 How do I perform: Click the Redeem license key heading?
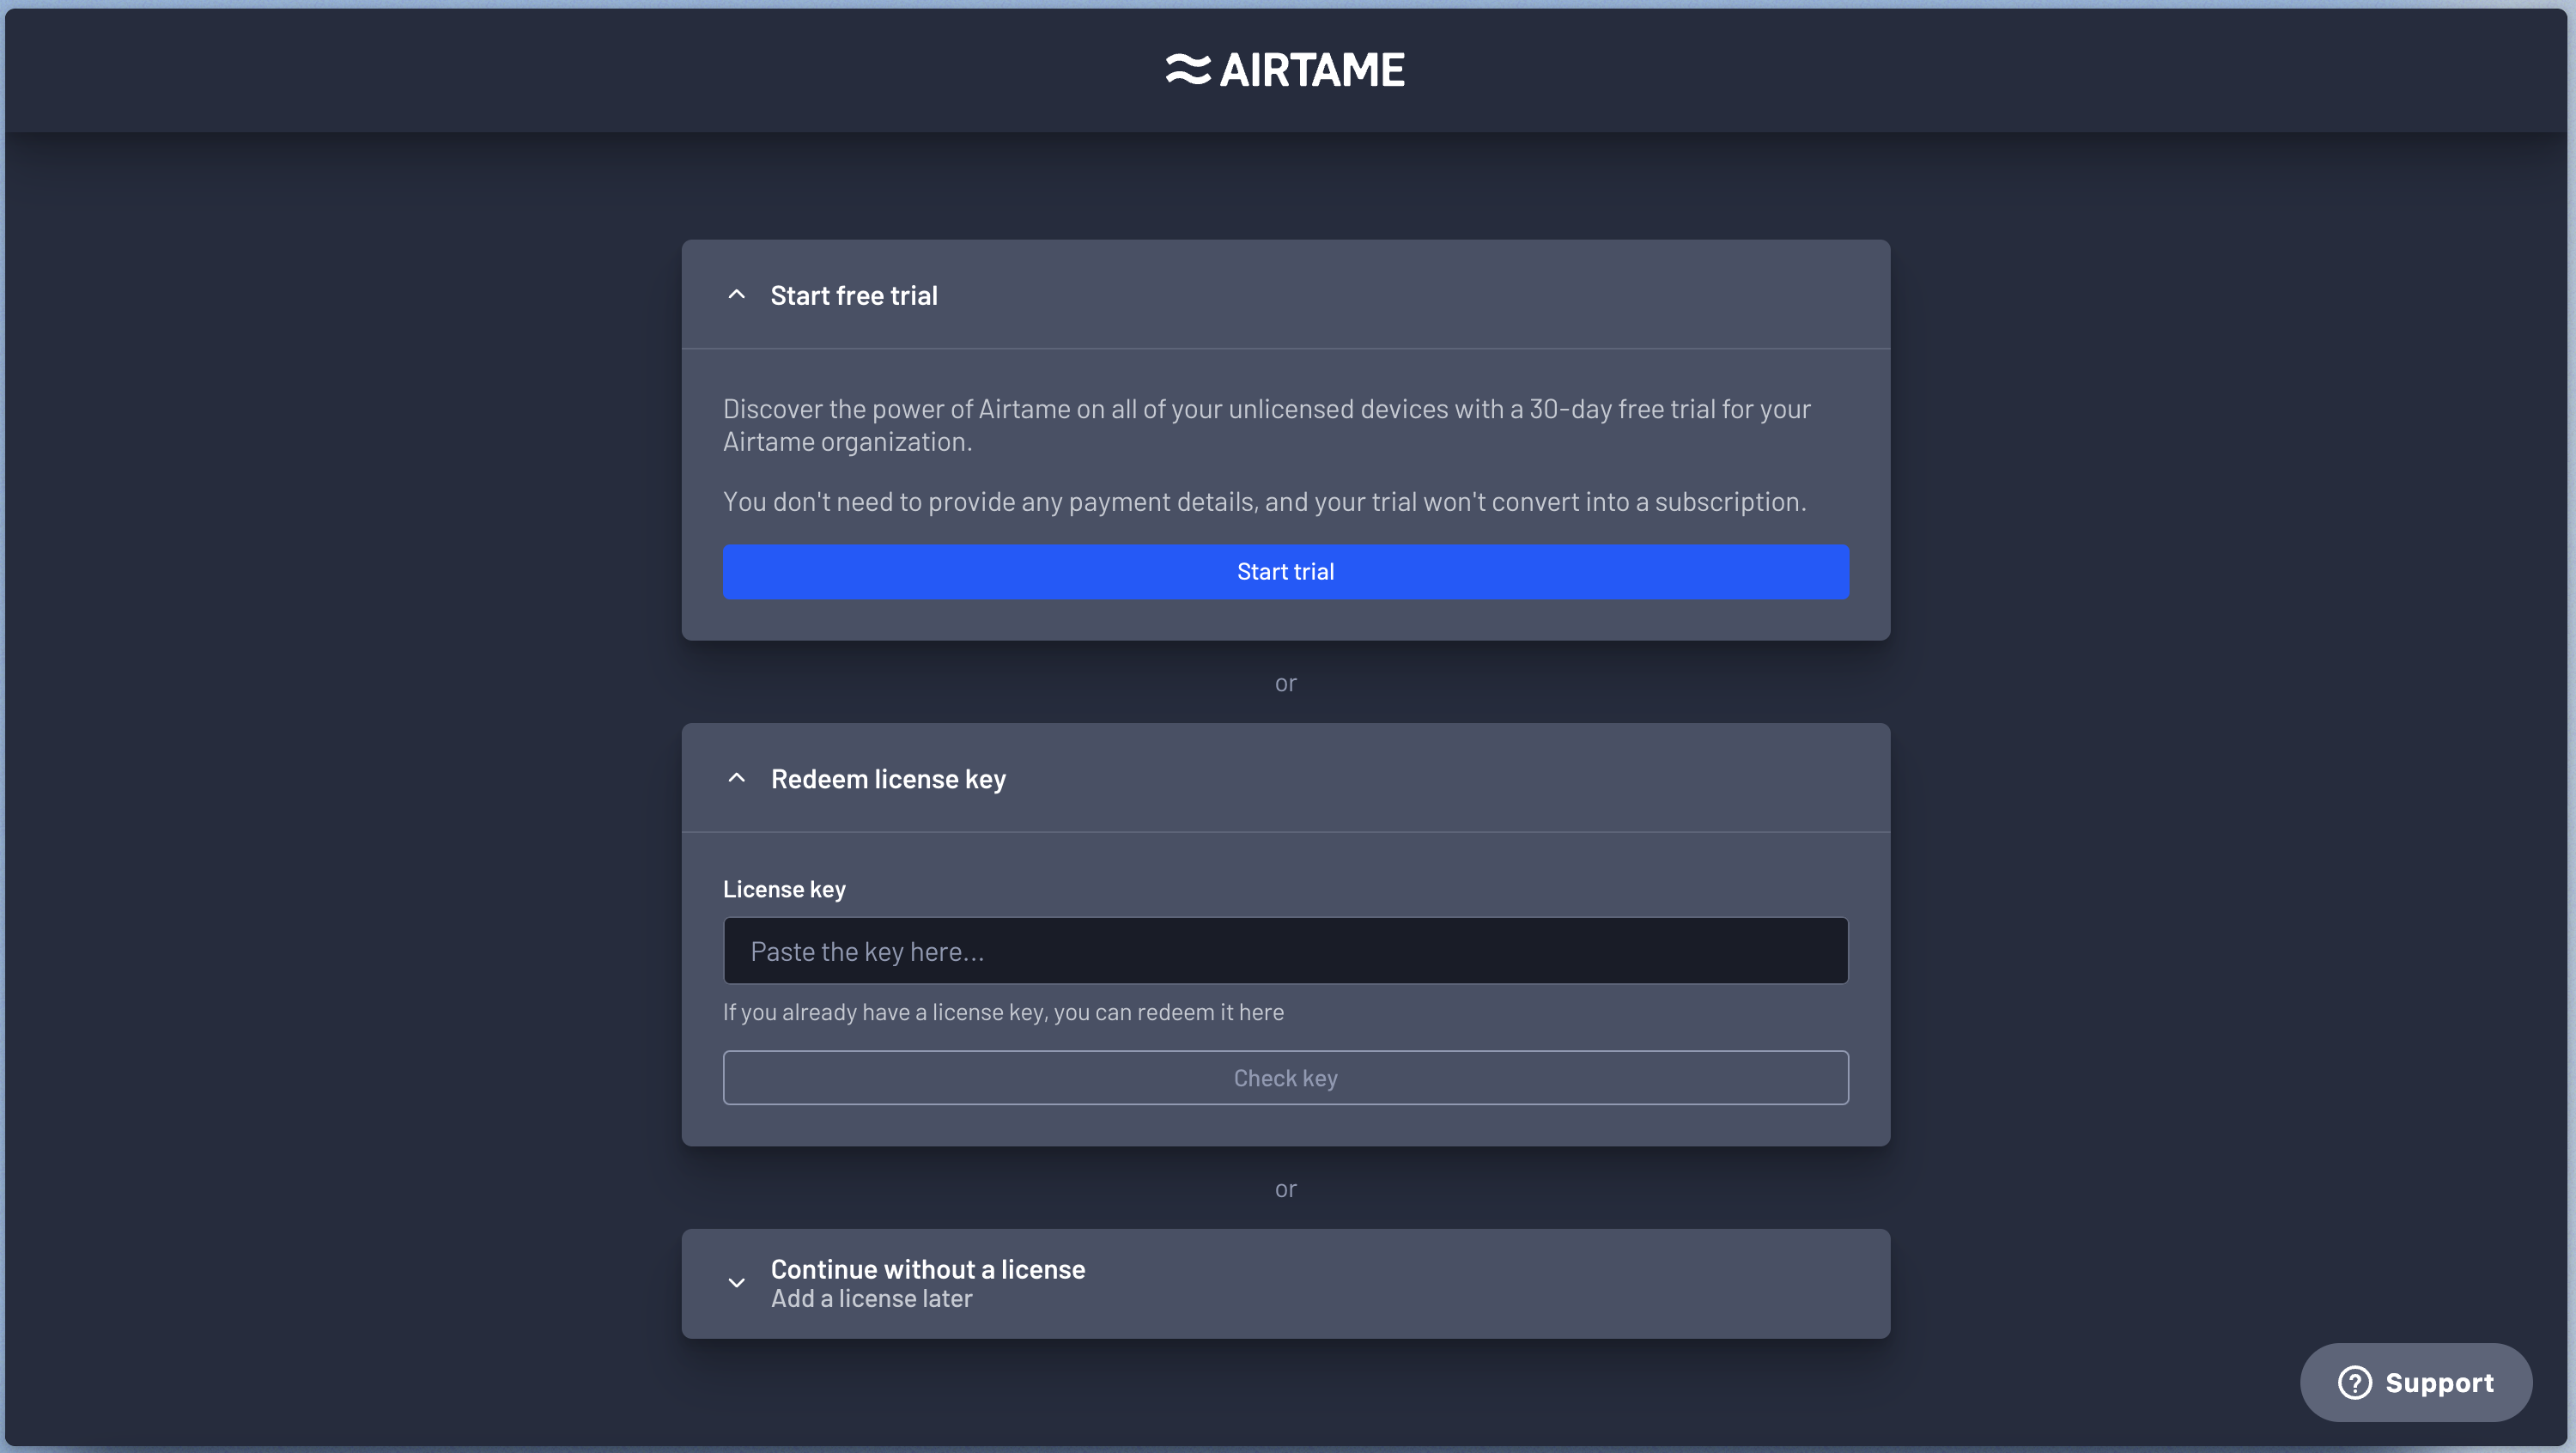(888, 779)
